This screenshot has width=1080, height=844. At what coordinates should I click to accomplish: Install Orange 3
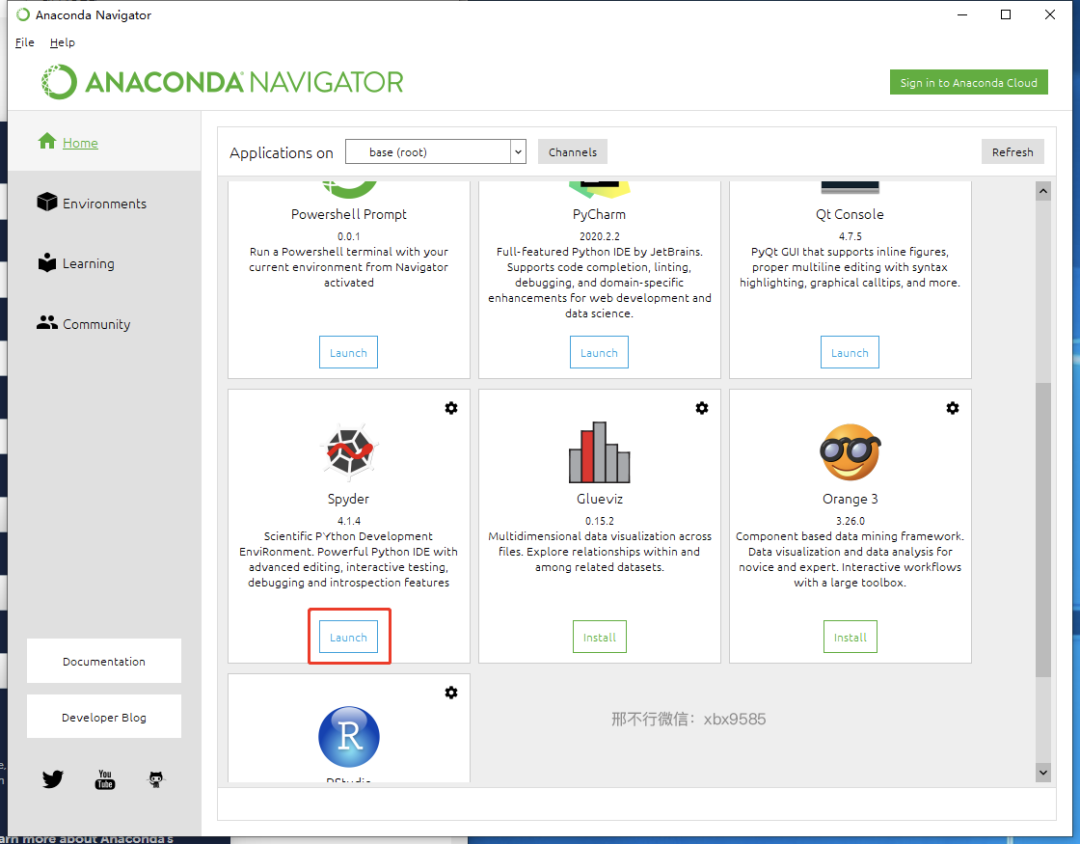[x=850, y=637]
